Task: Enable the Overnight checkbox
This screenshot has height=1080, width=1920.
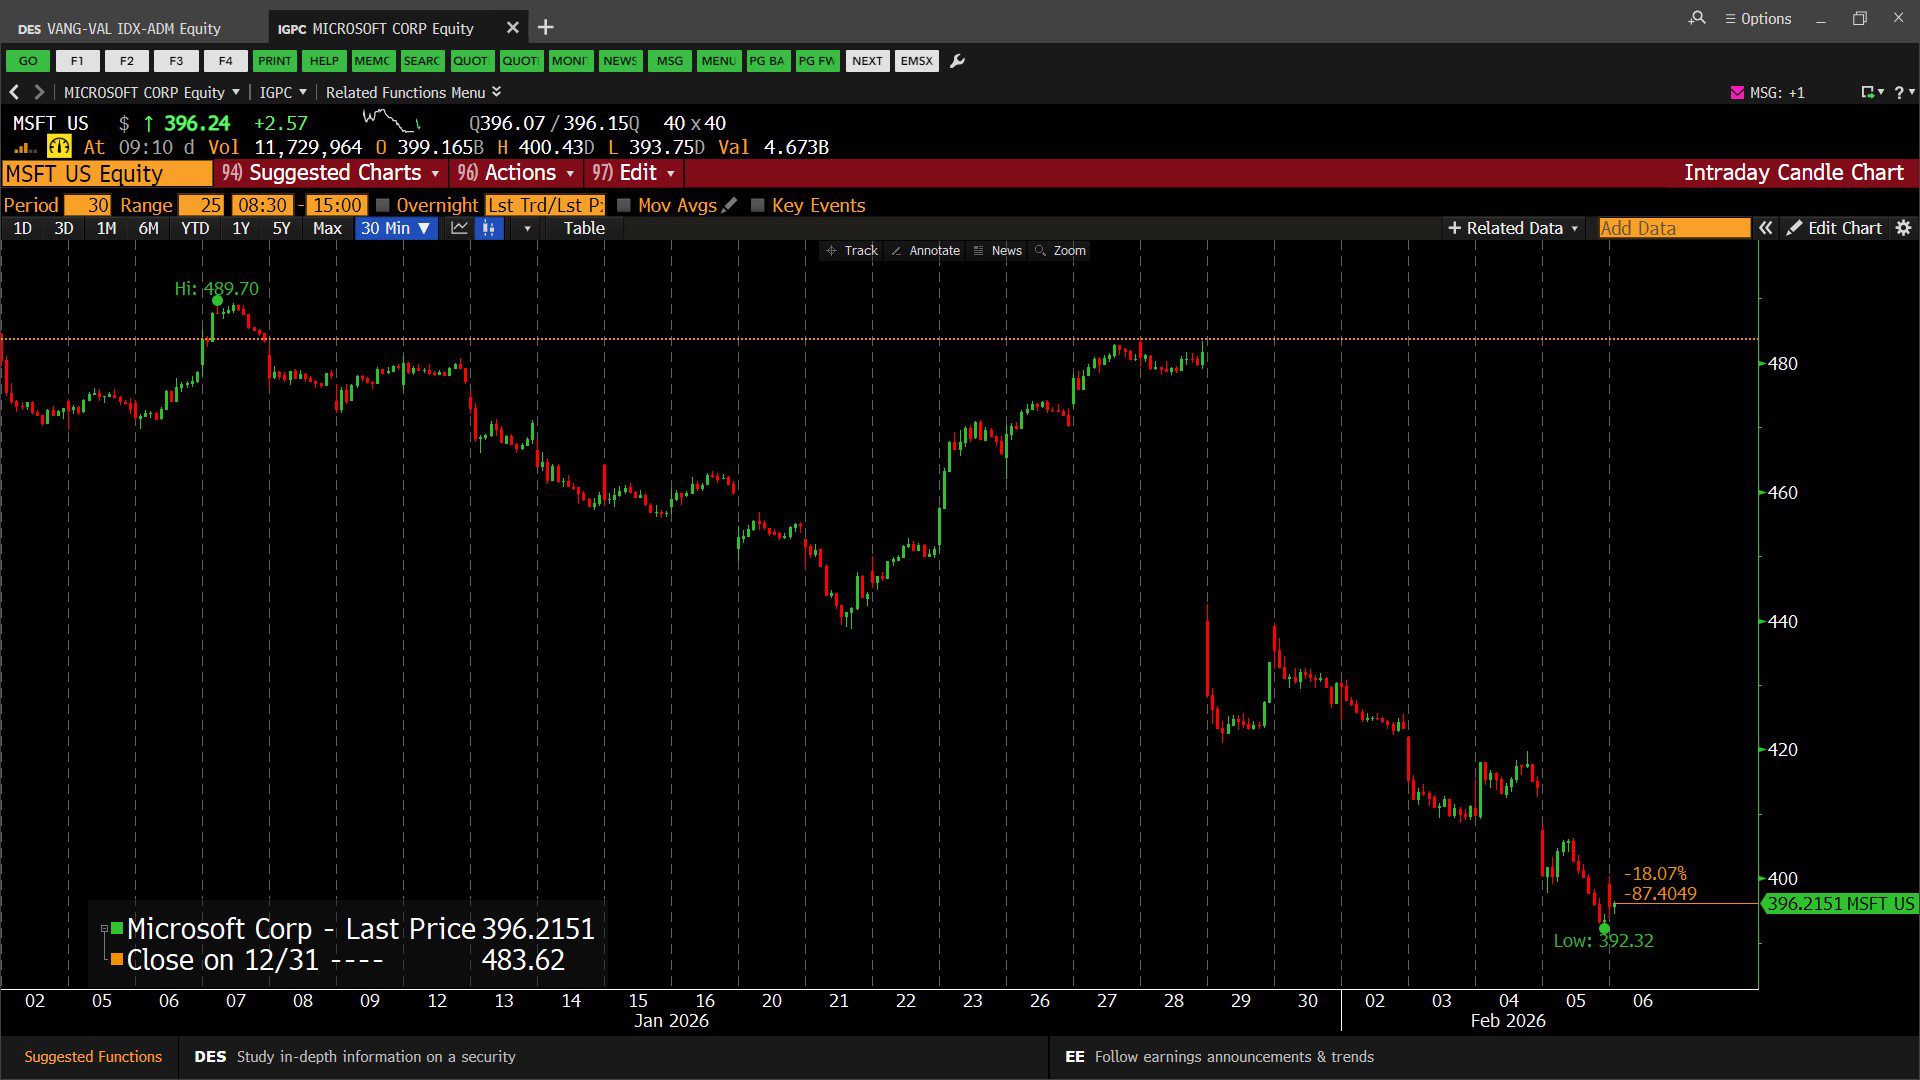Action: point(382,205)
